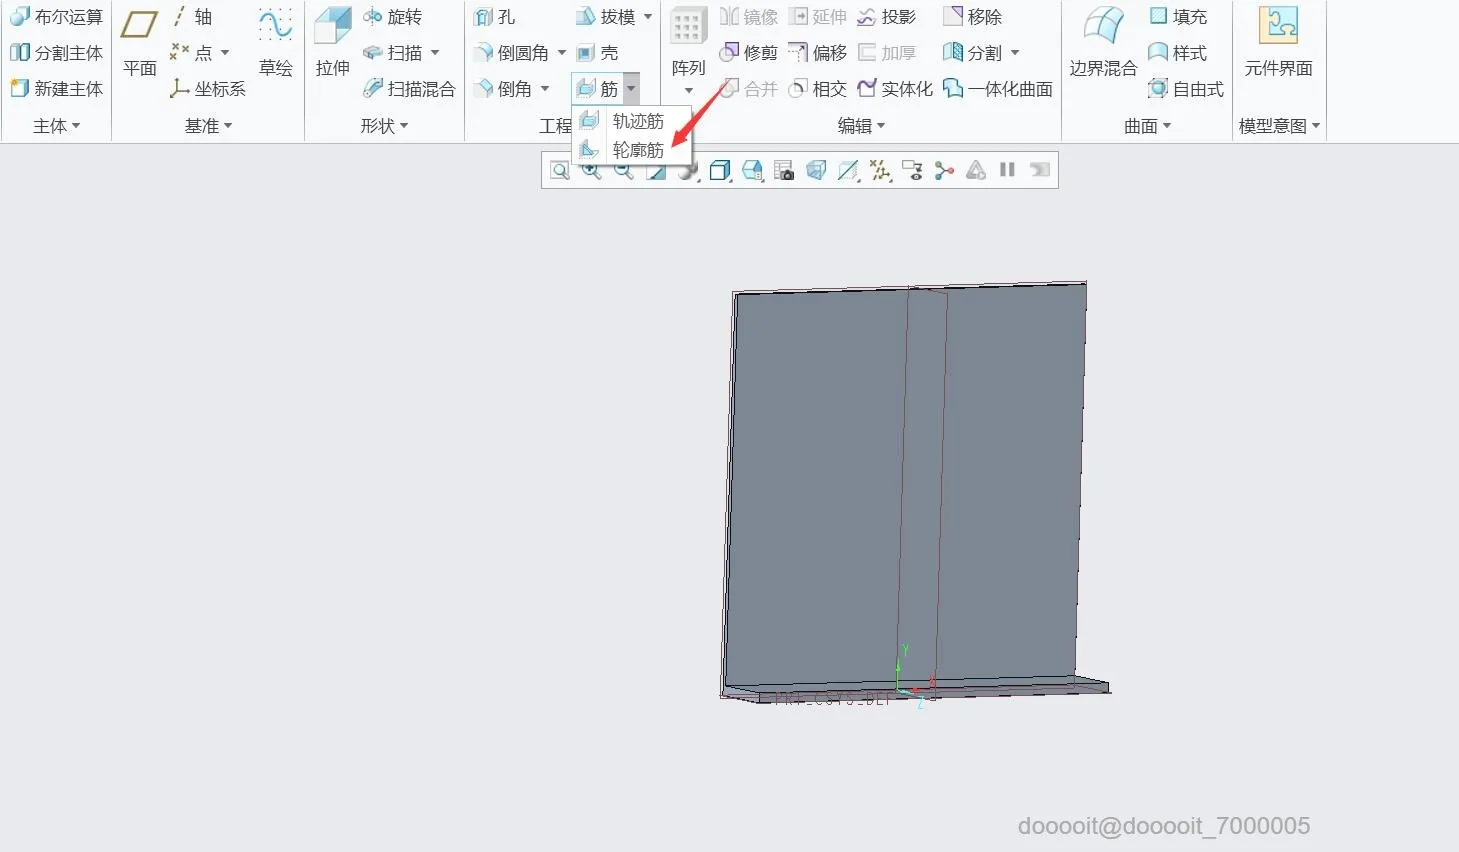Choose 轮廓筋 from the rib menu
Image resolution: width=1459 pixels, height=852 pixels.
639,150
